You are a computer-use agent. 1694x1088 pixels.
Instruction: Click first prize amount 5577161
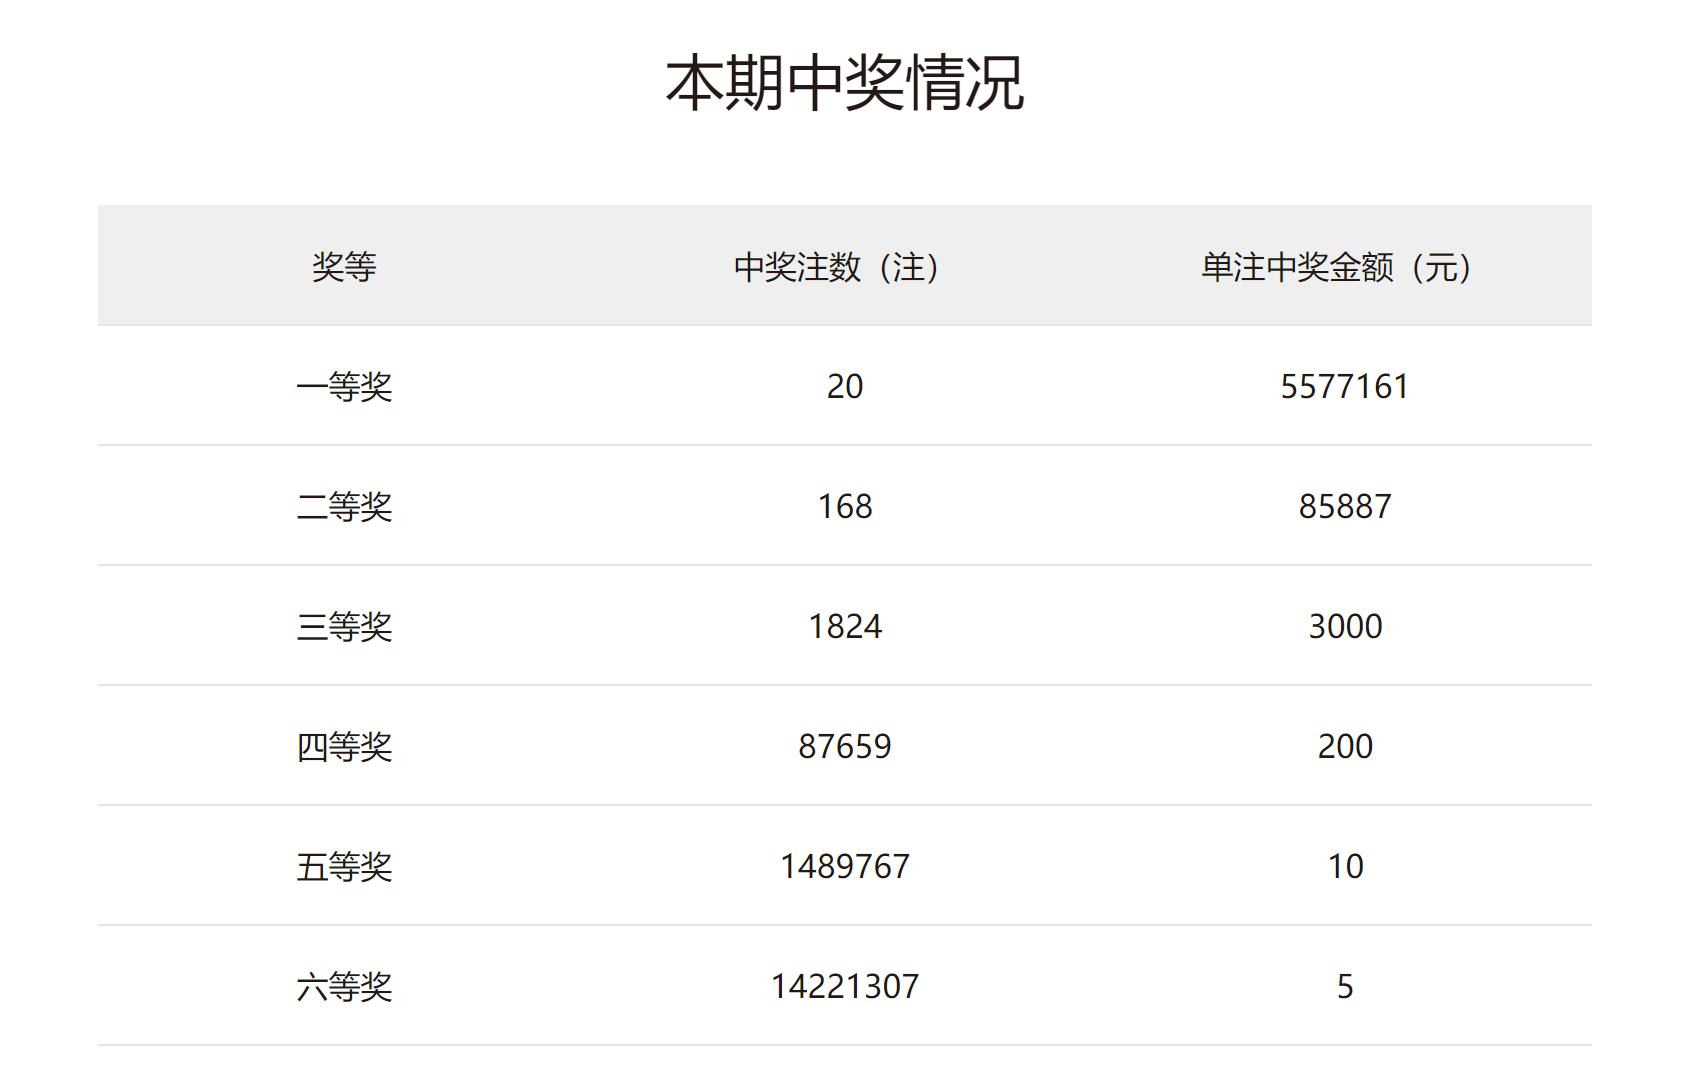pyautogui.click(x=1345, y=387)
